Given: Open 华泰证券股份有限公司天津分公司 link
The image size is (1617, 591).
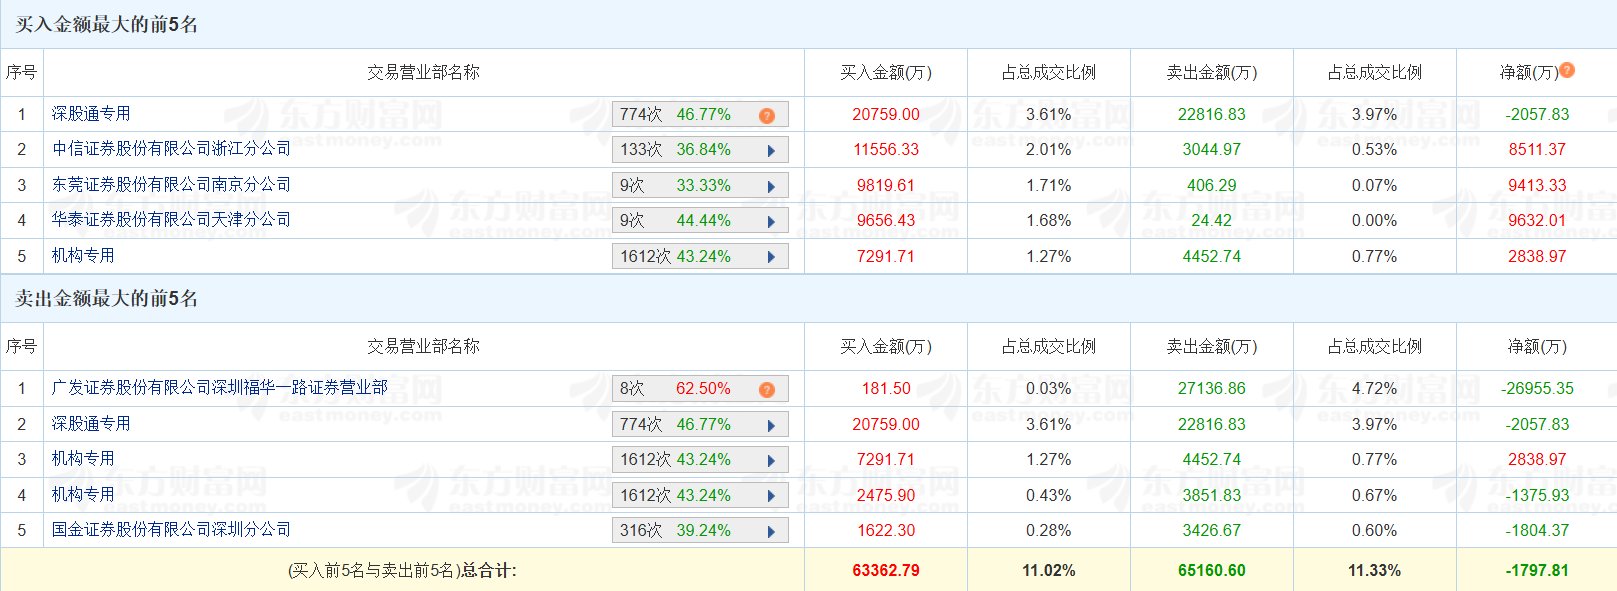Looking at the screenshot, I should pos(171,220).
